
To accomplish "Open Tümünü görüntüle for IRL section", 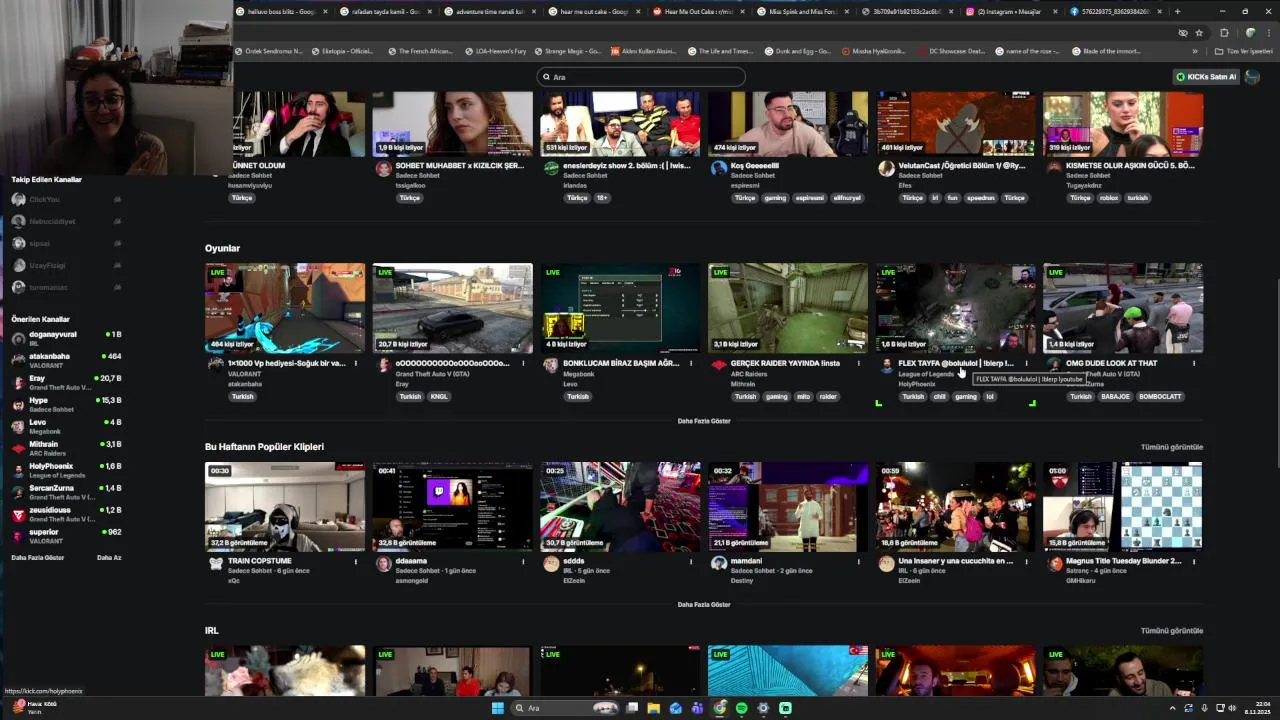I will [1172, 631].
